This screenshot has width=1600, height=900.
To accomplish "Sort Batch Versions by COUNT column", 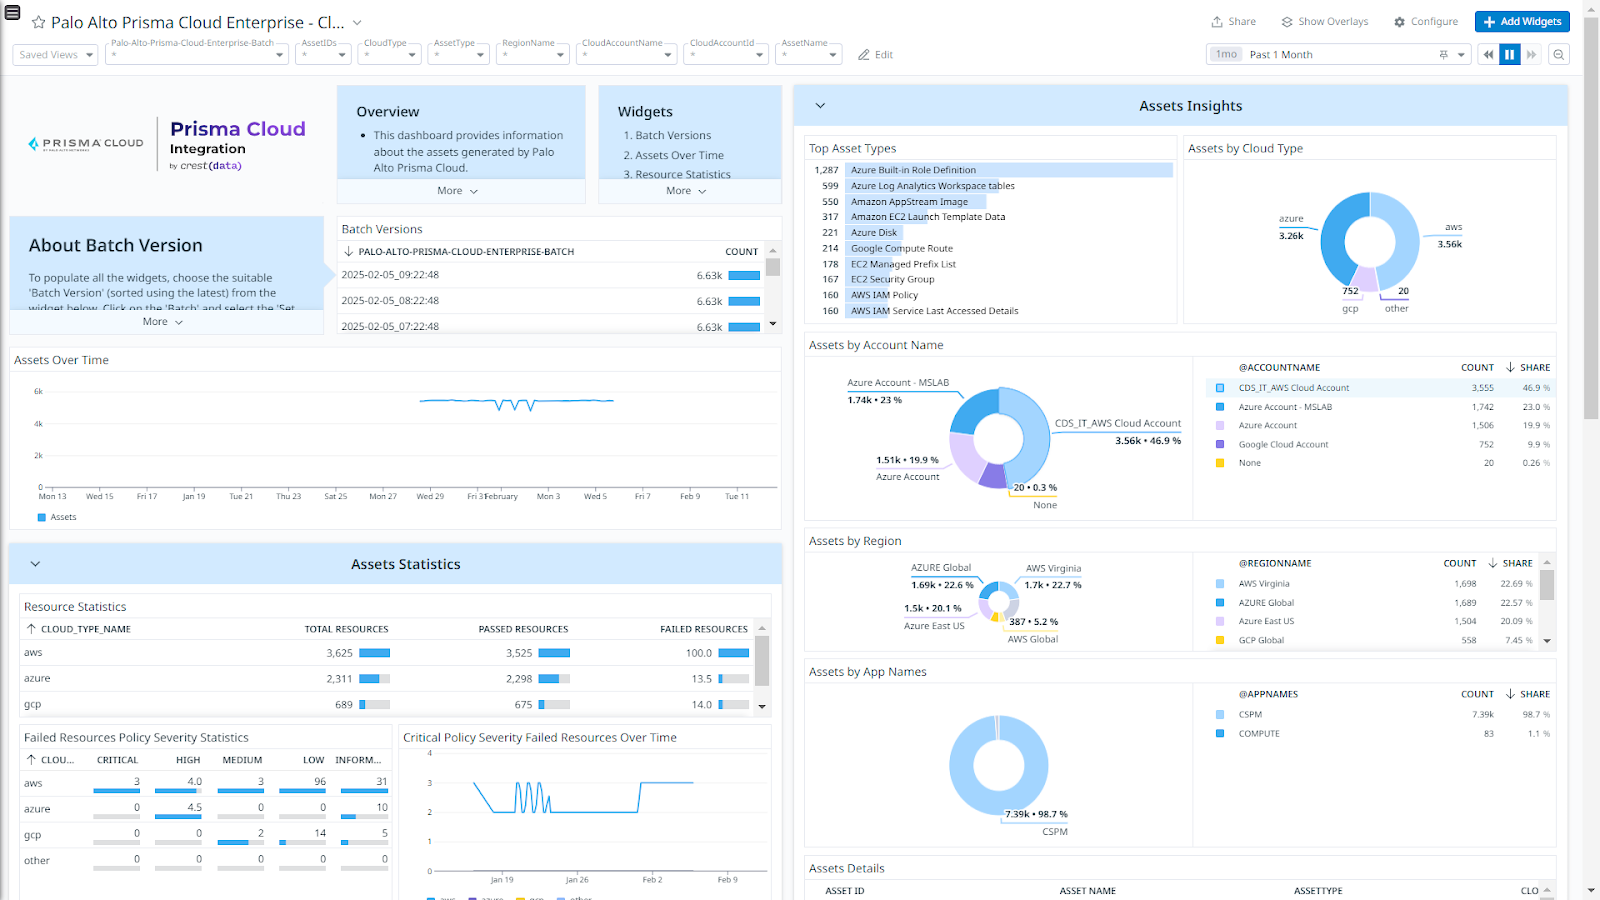I will tap(741, 252).
